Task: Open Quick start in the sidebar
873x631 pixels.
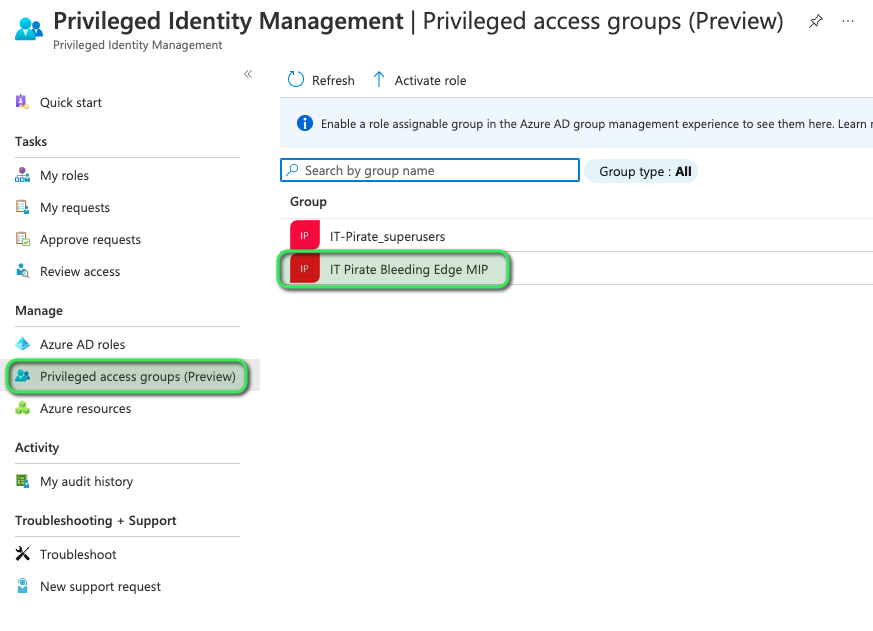Action: click(71, 102)
